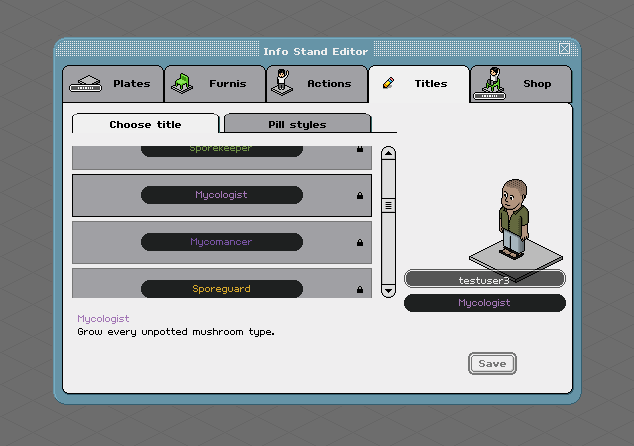Click the pencil icon on Titles tab

(x=388, y=83)
